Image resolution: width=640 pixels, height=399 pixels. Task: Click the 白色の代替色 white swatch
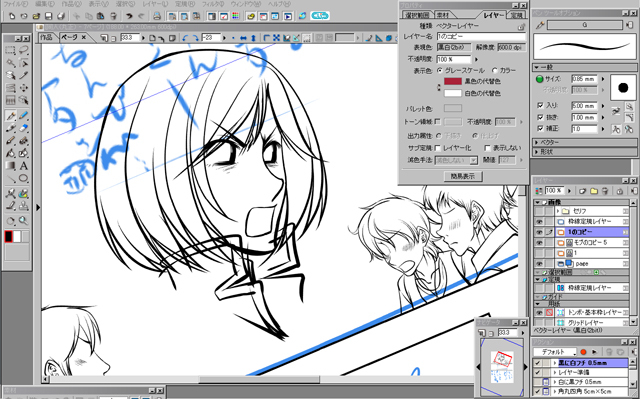point(453,93)
